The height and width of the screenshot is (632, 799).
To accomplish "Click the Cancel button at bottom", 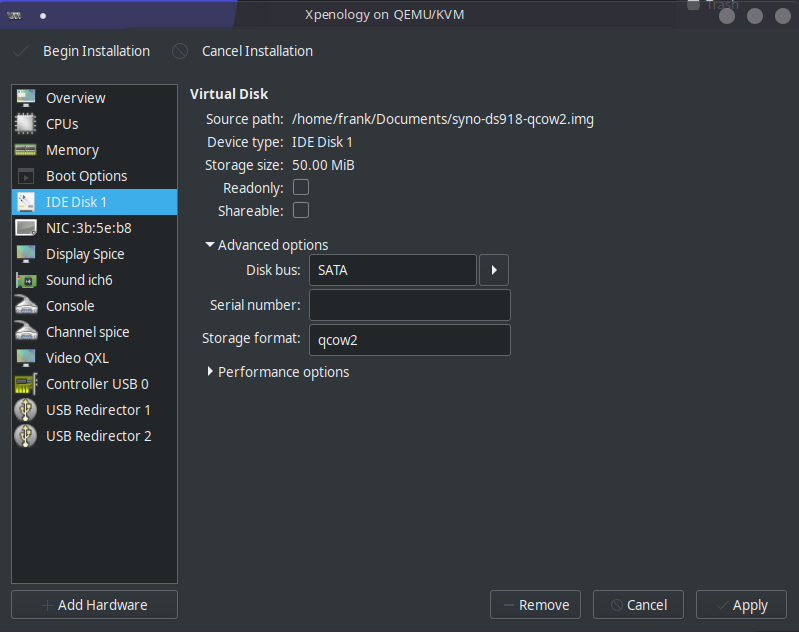I will click(638, 604).
